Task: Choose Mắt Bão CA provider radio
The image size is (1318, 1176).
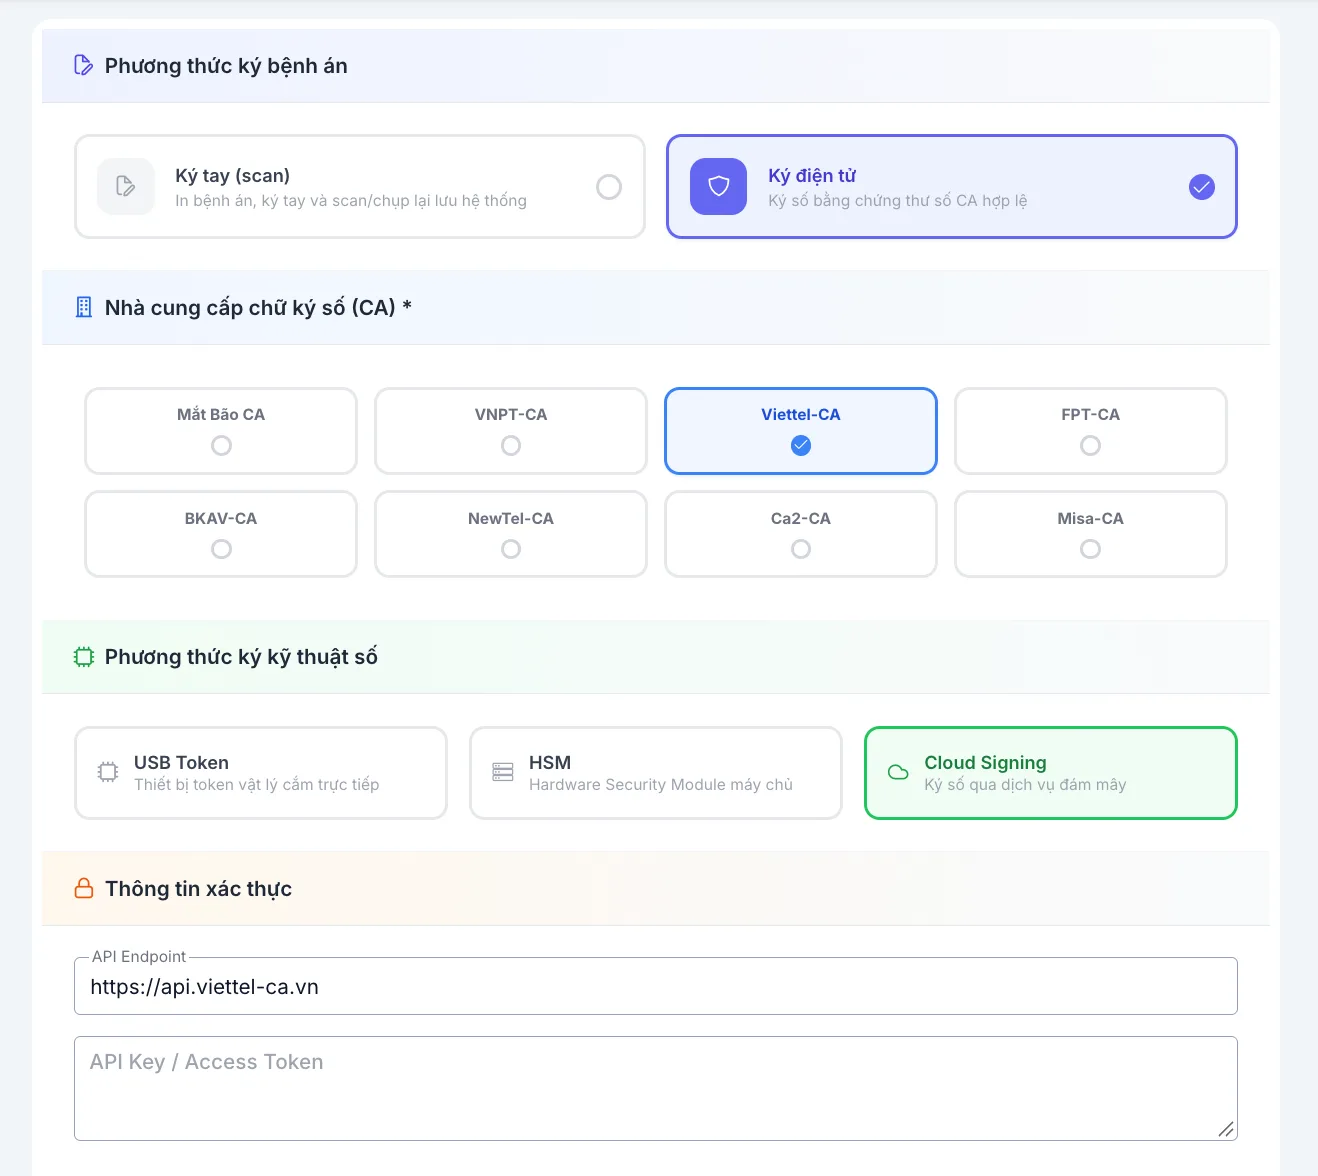Action: 221,445
